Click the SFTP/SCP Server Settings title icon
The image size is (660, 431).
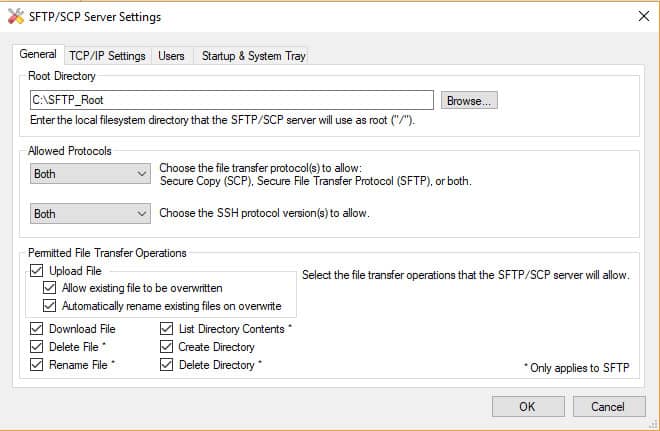[x=16, y=16]
